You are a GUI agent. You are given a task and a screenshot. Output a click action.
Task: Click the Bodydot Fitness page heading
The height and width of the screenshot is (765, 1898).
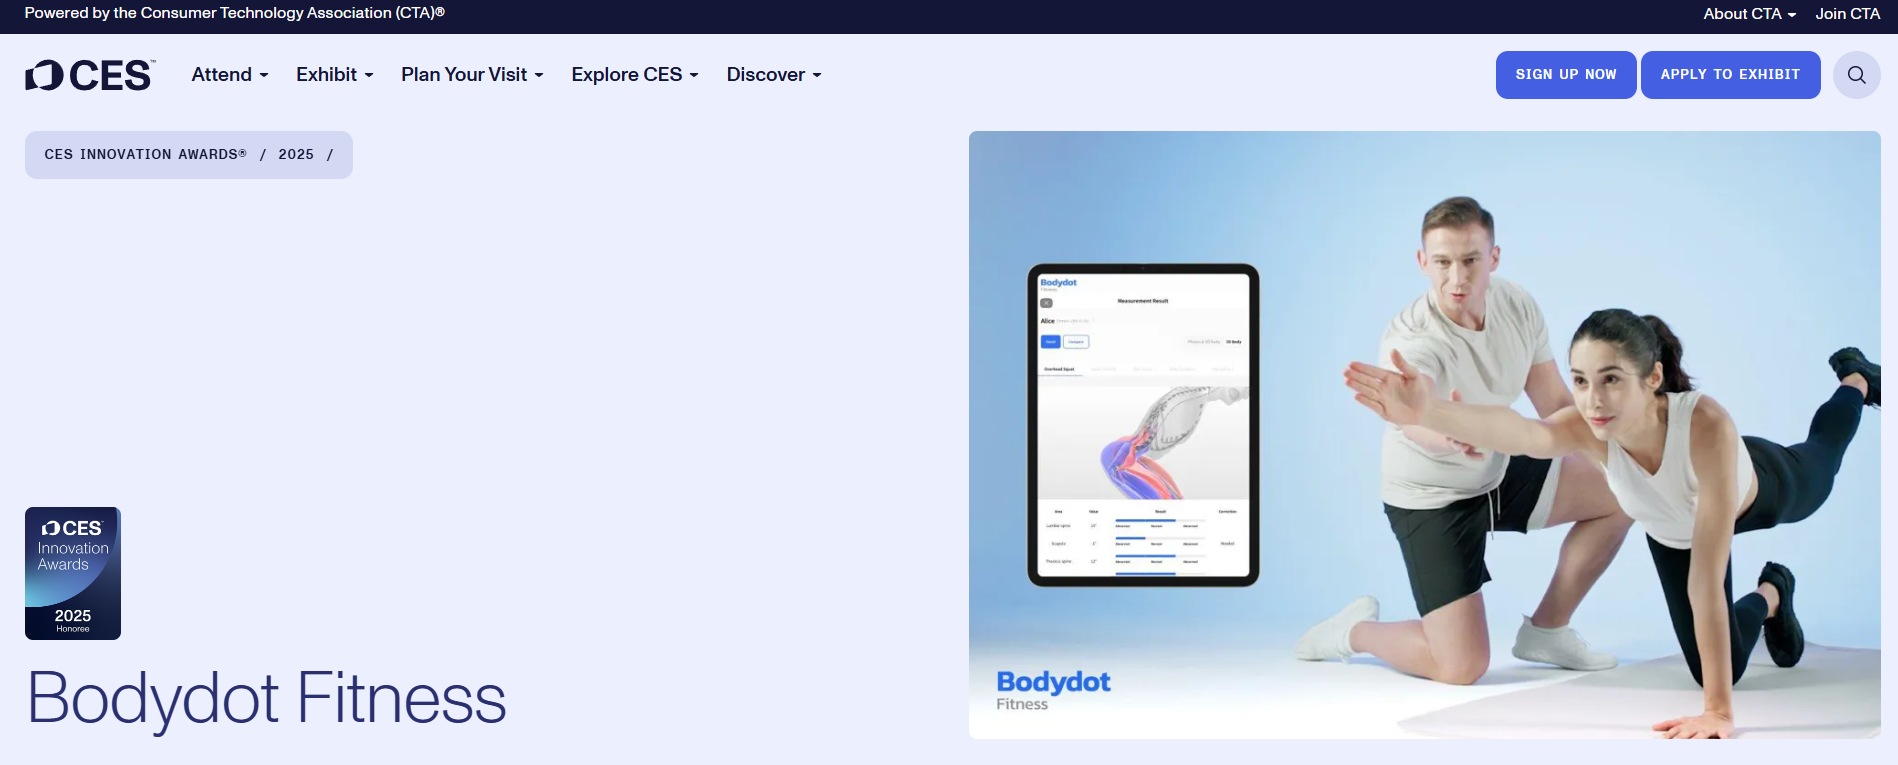267,698
